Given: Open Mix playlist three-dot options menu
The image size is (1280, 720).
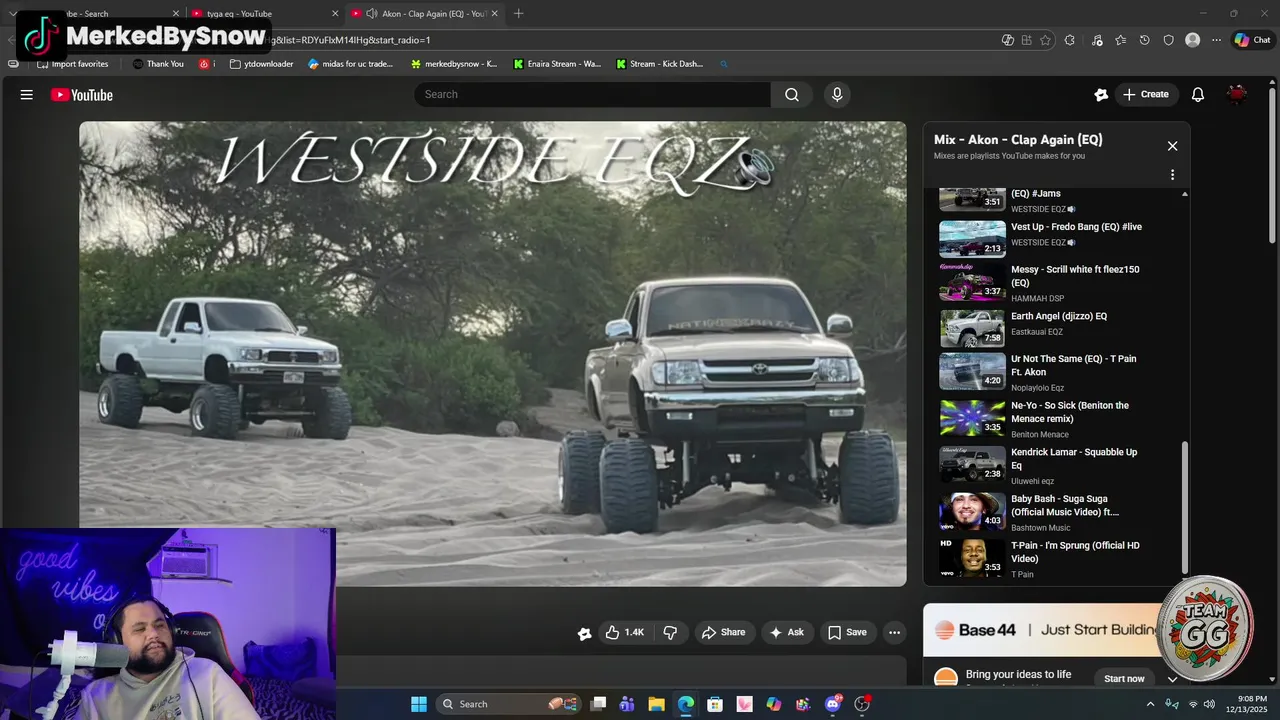Looking at the screenshot, I should [x=1172, y=175].
